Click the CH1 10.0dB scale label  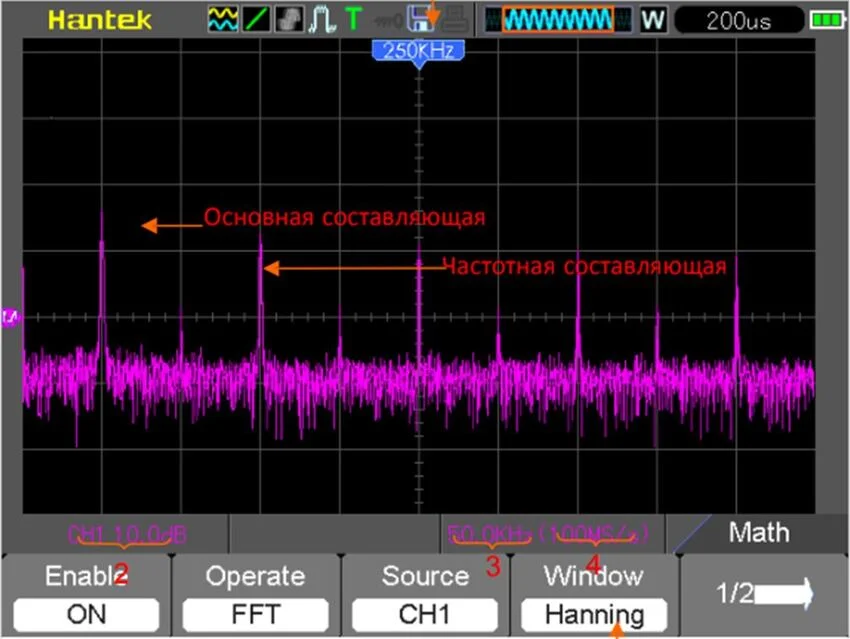(x=126, y=533)
